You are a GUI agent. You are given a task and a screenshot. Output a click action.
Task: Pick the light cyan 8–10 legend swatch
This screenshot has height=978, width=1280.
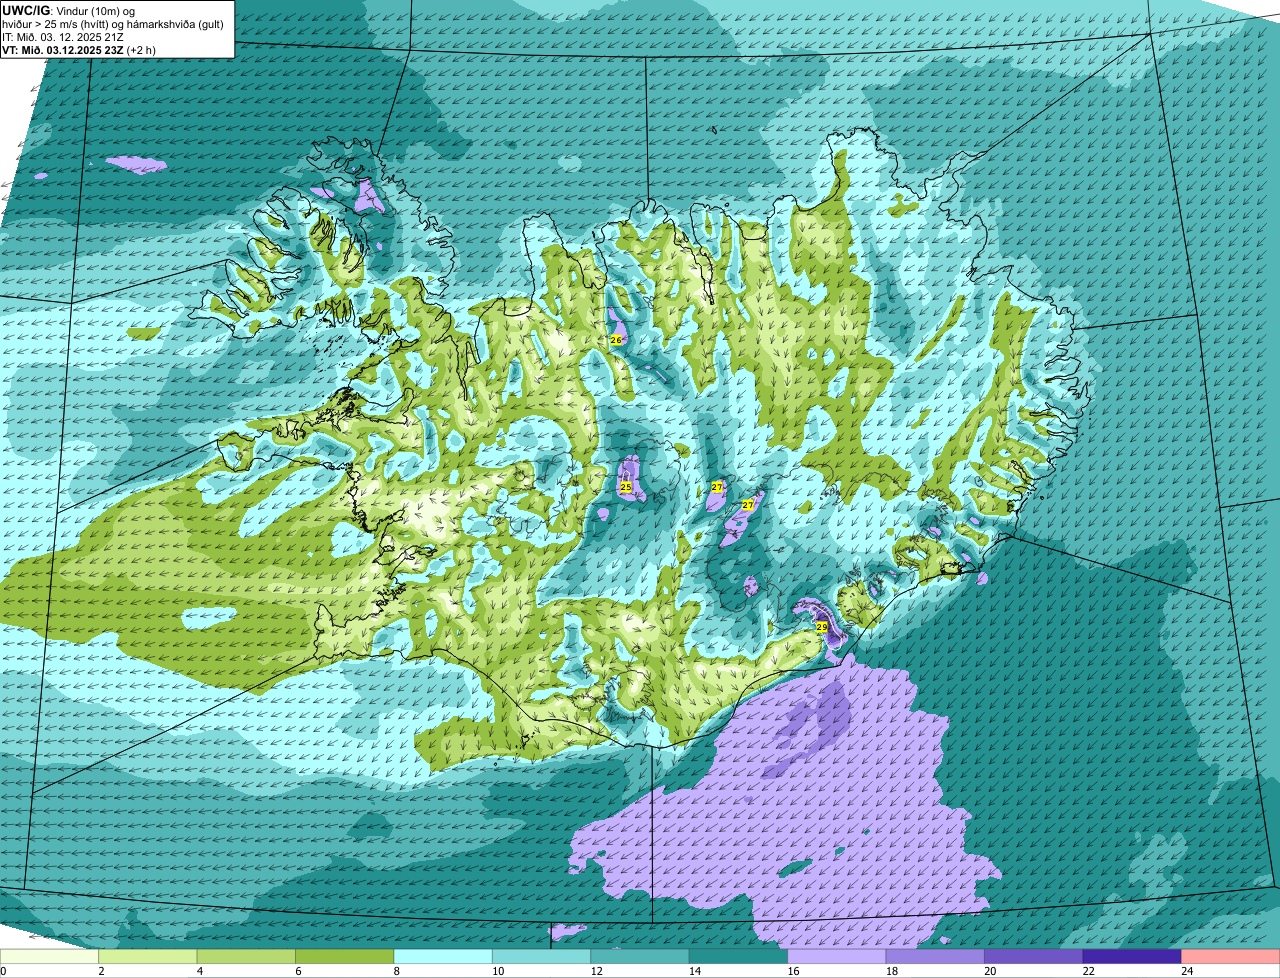point(443,957)
